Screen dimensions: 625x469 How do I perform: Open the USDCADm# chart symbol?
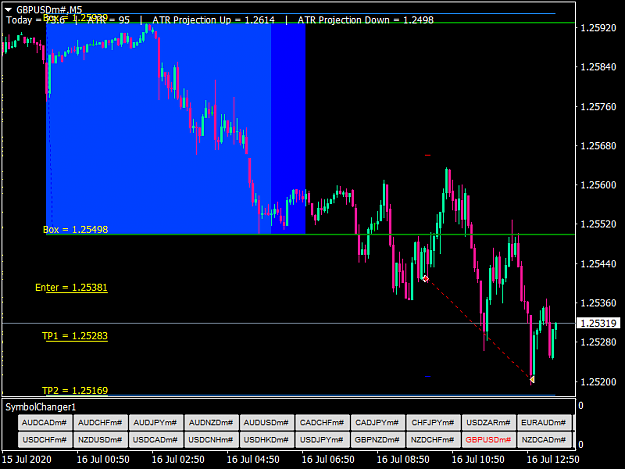[155, 440]
